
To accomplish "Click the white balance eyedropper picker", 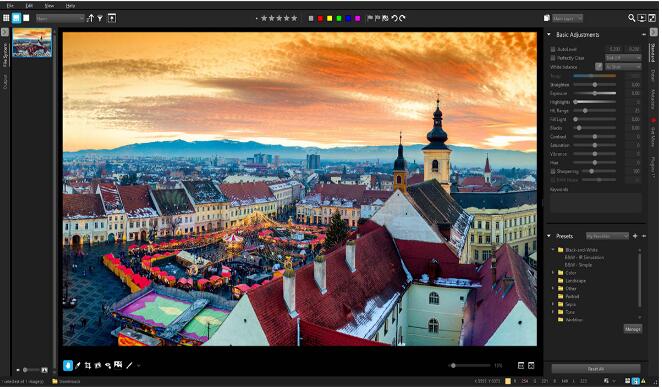I will (x=599, y=67).
